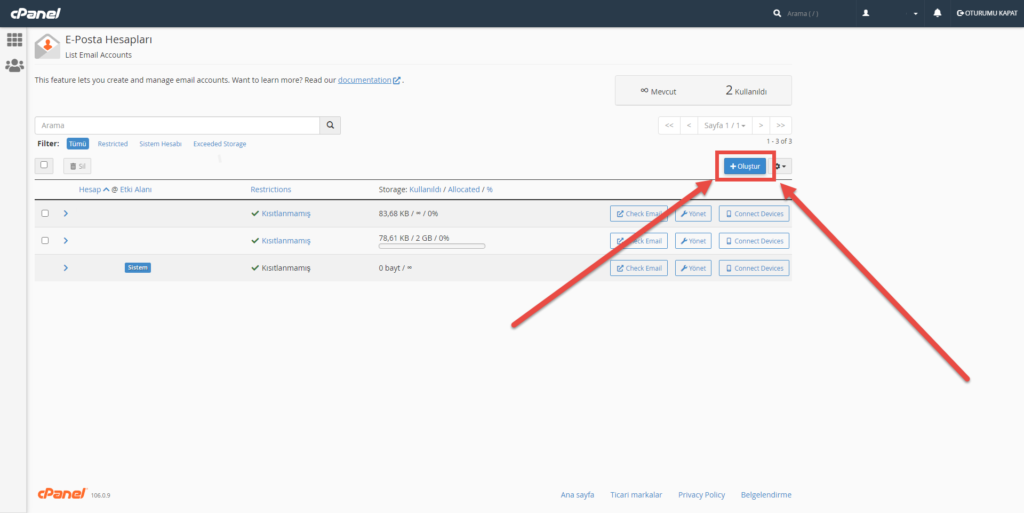Image resolution: width=1024 pixels, height=513 pixels.
Task: Check the first email account checkbox
Action: coord(45,213)
